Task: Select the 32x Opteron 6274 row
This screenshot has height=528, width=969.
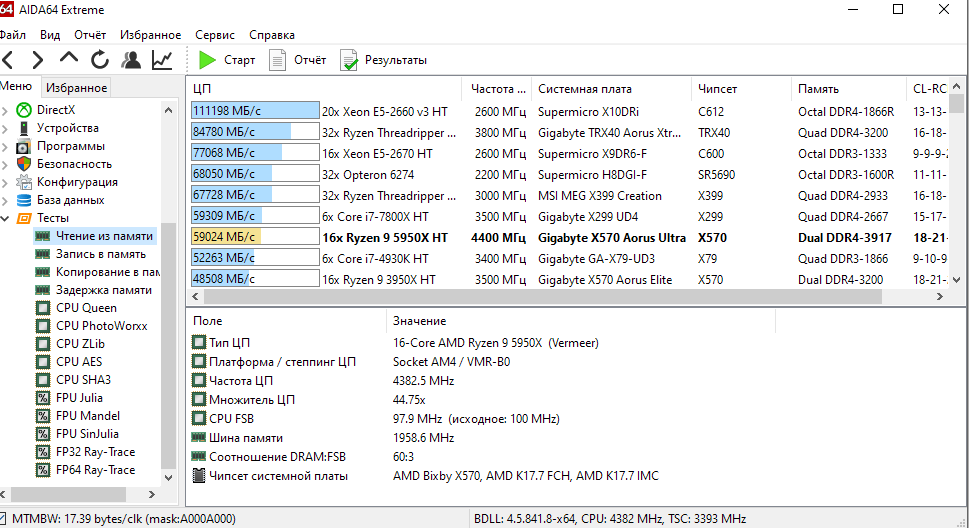Action: 569,174
